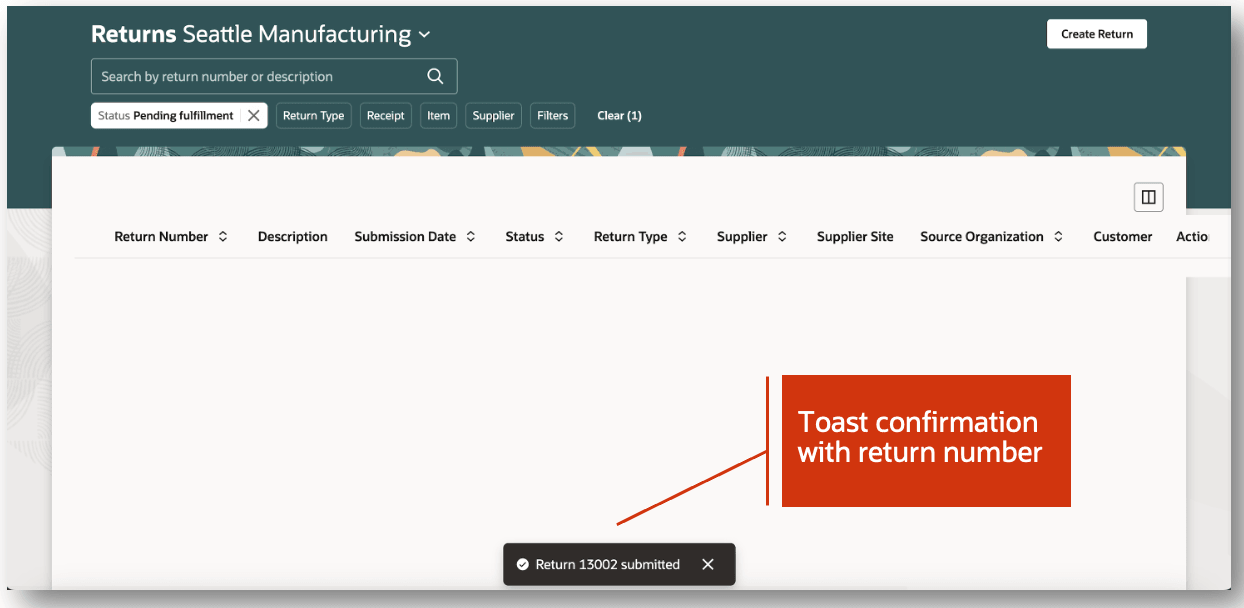Remove the Pending fulfillment status filter
The width and height of the screenshot is (1244, 608).
pos(254,116)
